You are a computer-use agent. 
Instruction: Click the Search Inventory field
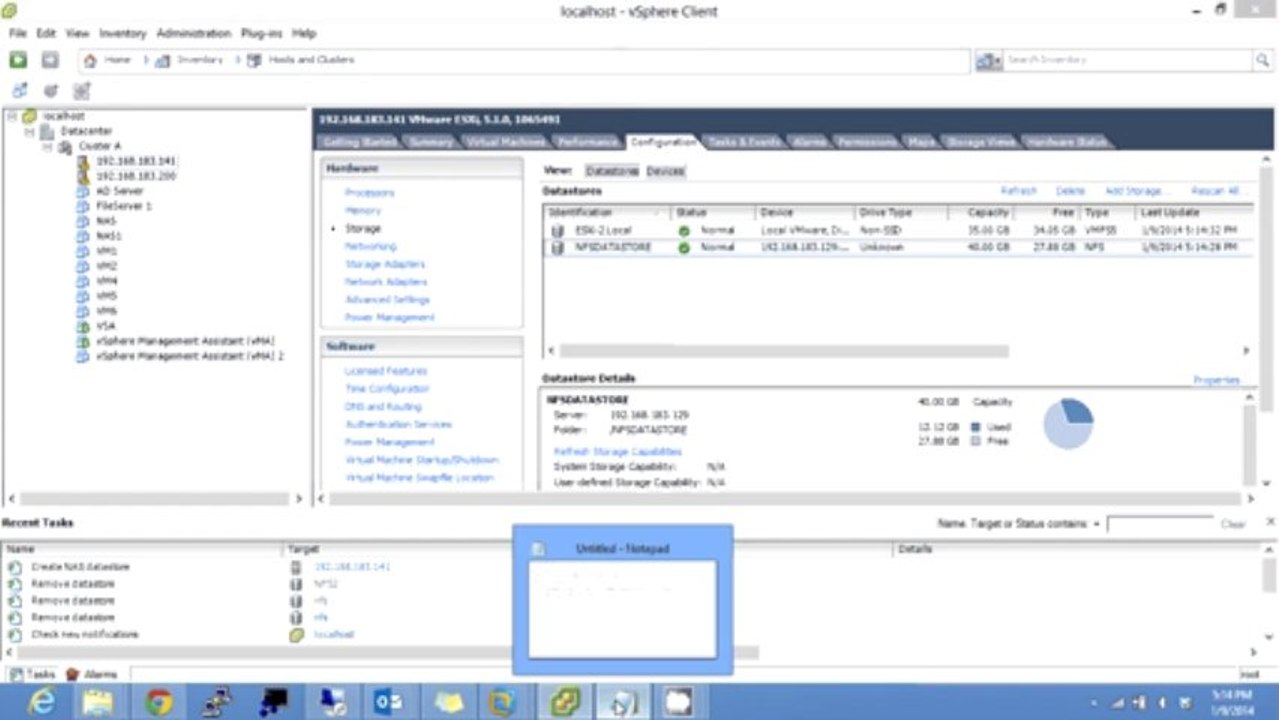coord(1127,61)
